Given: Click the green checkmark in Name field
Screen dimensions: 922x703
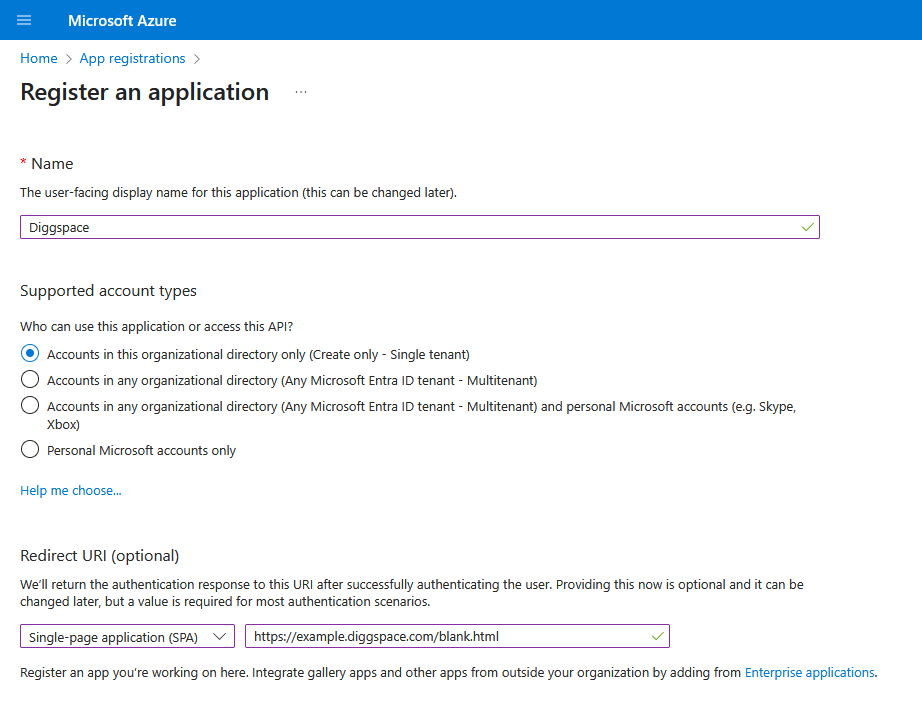Looking at the screenshot, I should 808,227.
